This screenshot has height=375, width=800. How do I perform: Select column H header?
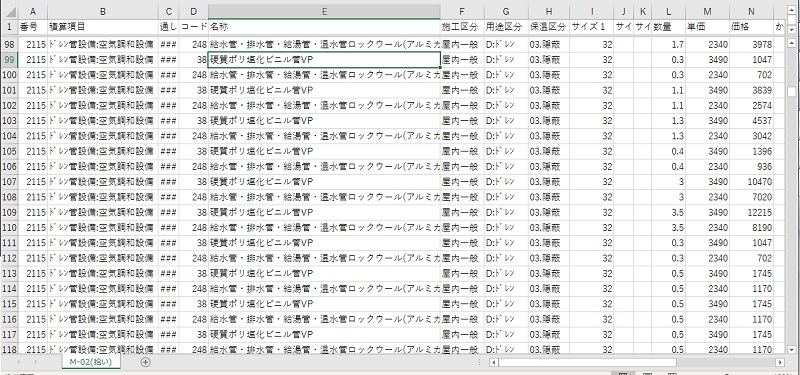pyautogui.click(x=549, y=12)
